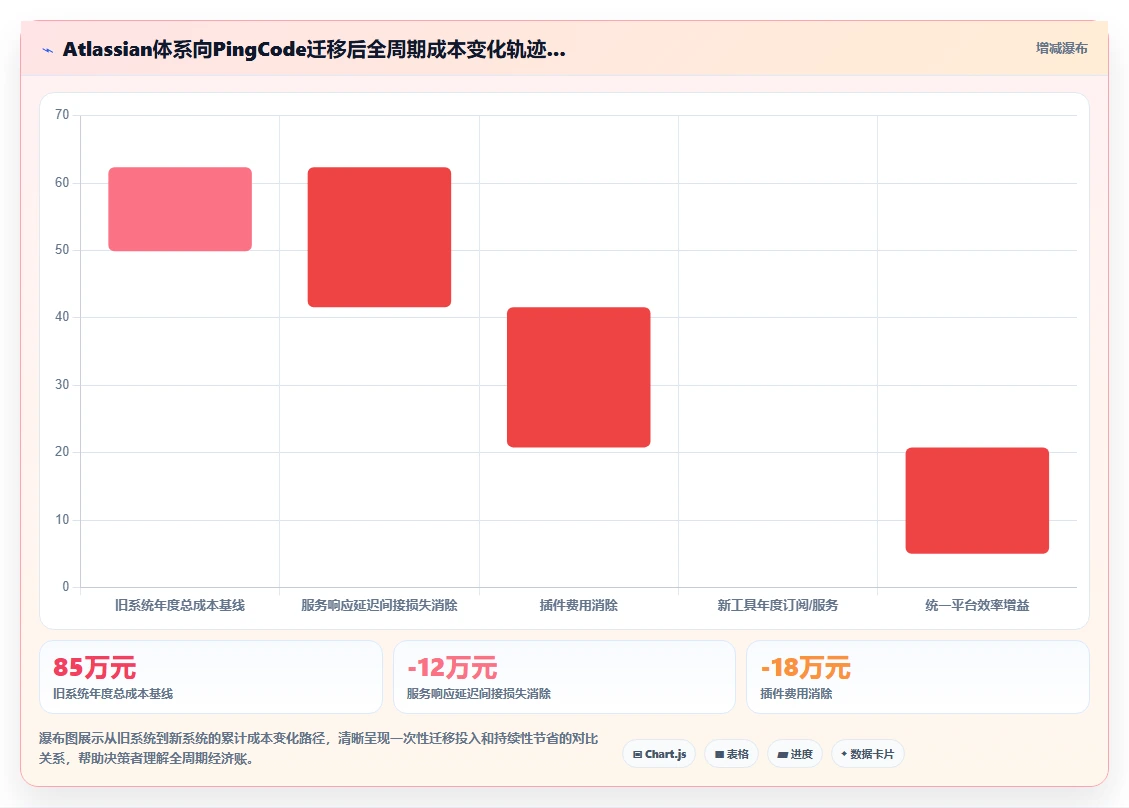Click the 85万元 value card
The image size is (1129, 808).
coord(211,677)
